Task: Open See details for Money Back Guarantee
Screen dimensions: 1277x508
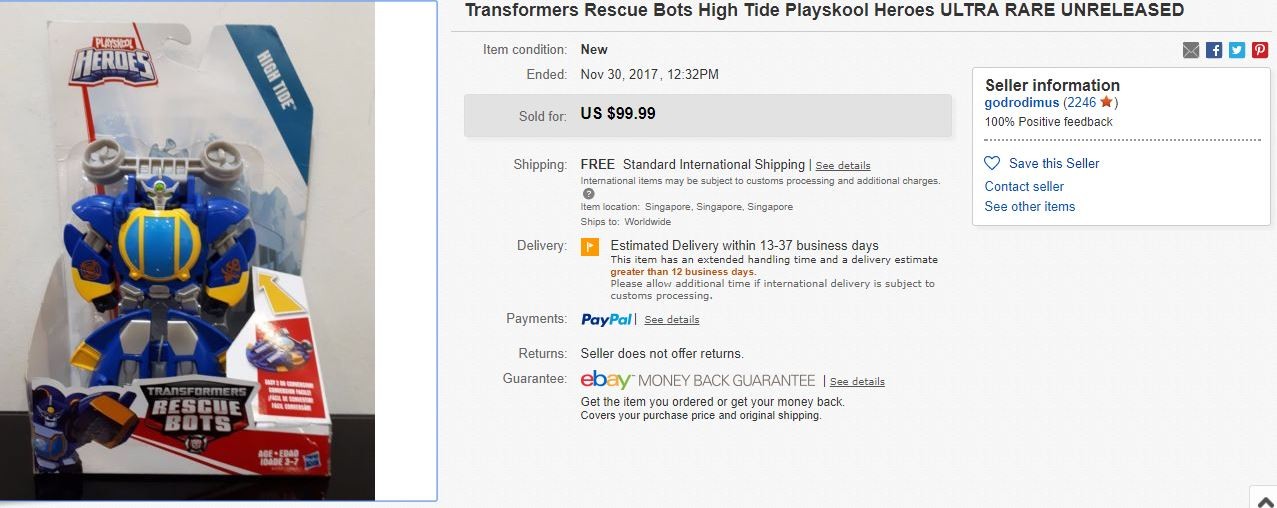Action: coord(857,382)
